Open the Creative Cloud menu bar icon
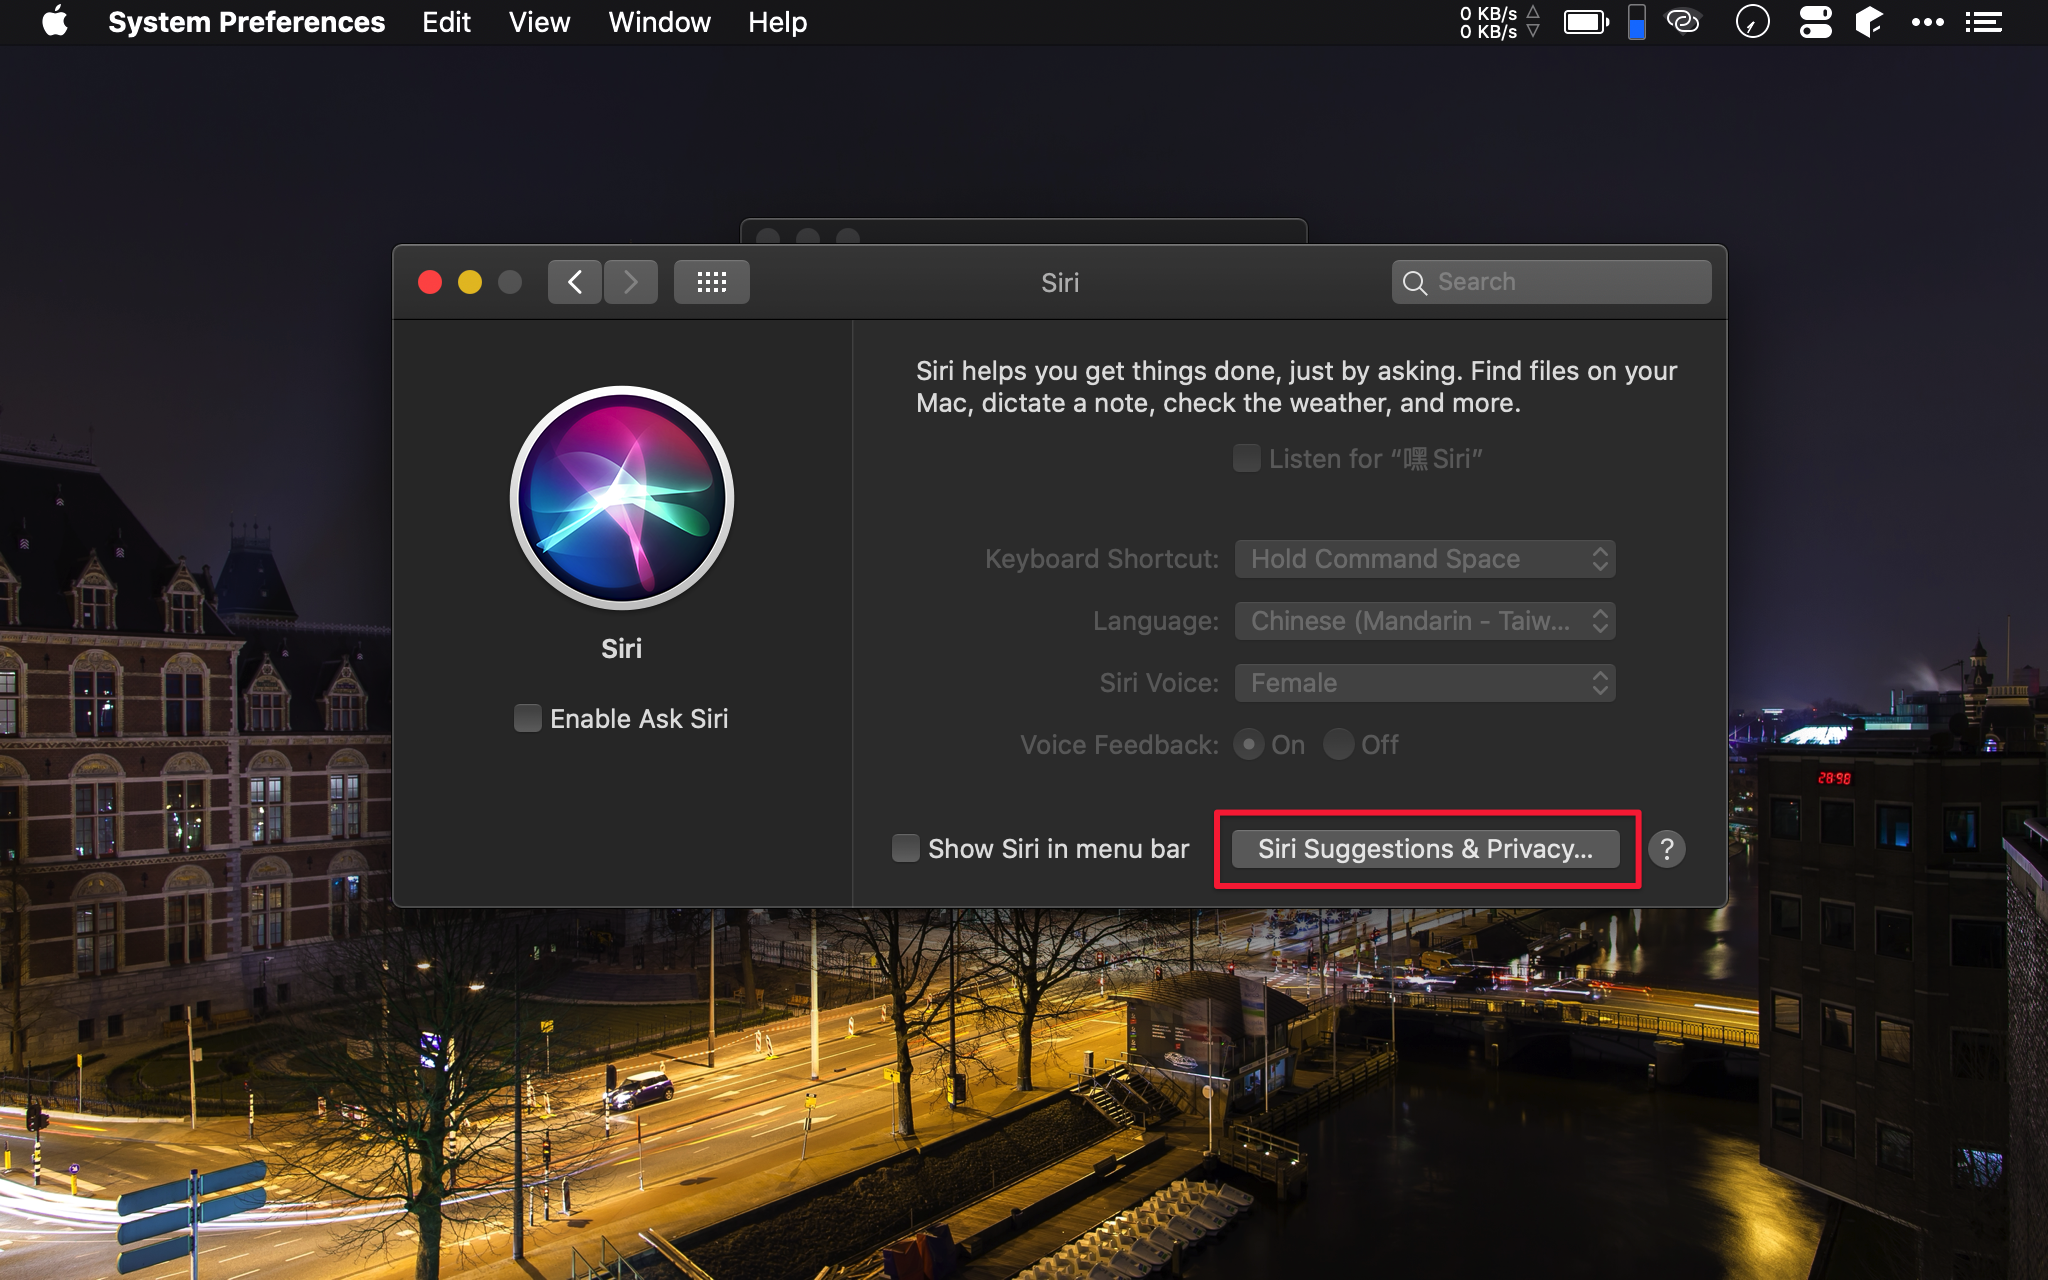The image size is (2048, 1280). tap(1683, 21)
